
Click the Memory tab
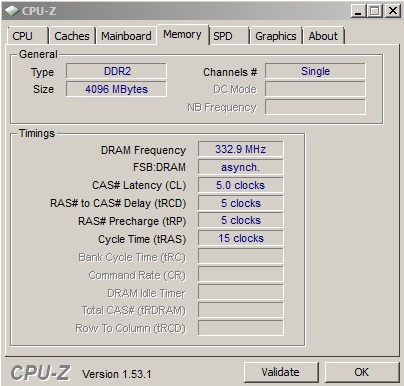click(183, 34)
